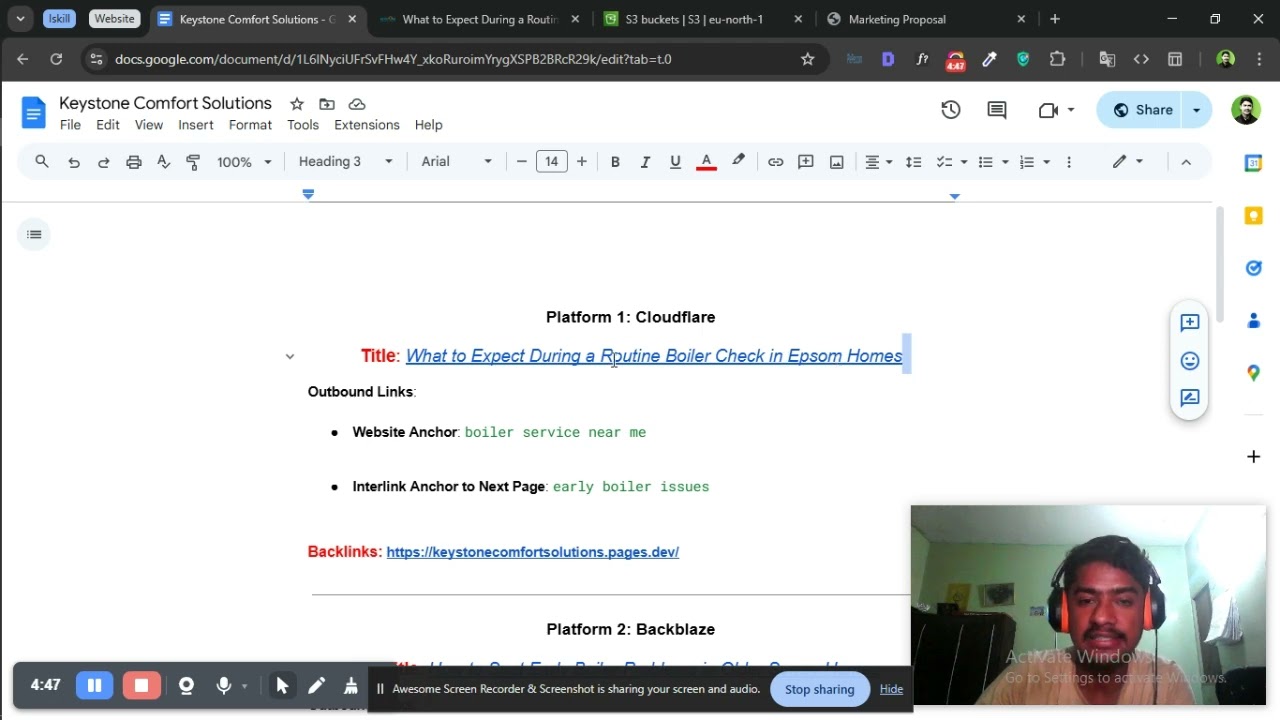Image resolution: width=1280 pixels, height=720 pixels.
Task: Open Spelling and grammar check
Action: point(163,162)
